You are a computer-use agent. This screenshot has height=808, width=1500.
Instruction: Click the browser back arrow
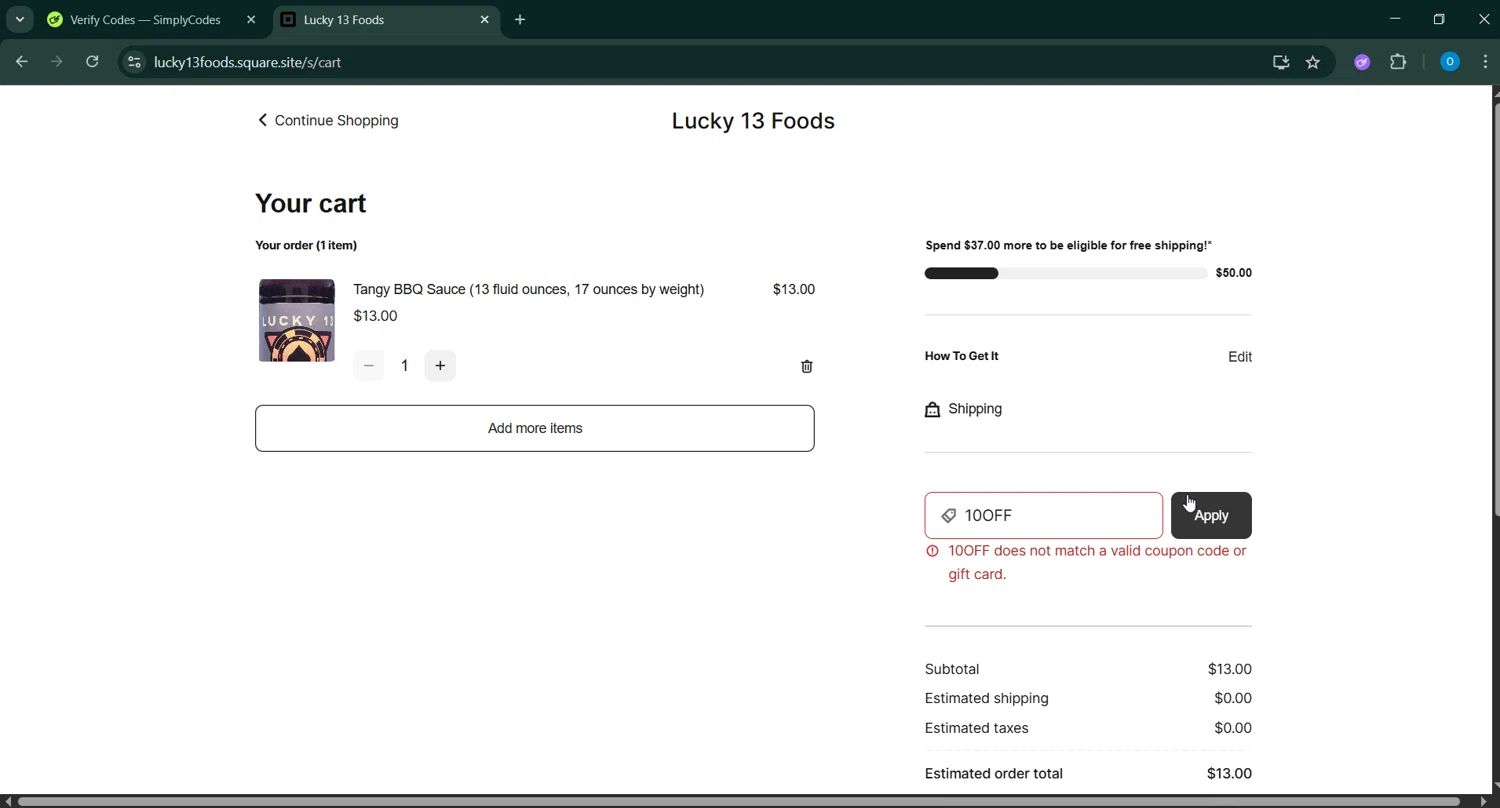pos(21,62)
